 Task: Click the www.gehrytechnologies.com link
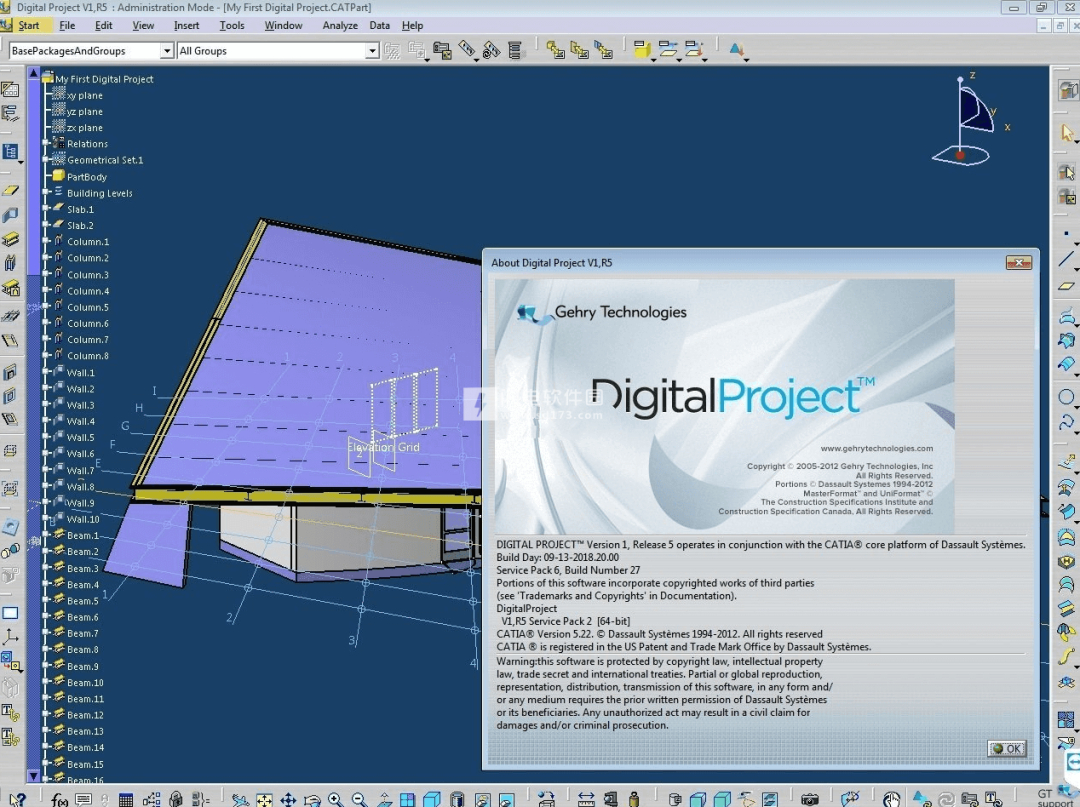coord(876,448)
